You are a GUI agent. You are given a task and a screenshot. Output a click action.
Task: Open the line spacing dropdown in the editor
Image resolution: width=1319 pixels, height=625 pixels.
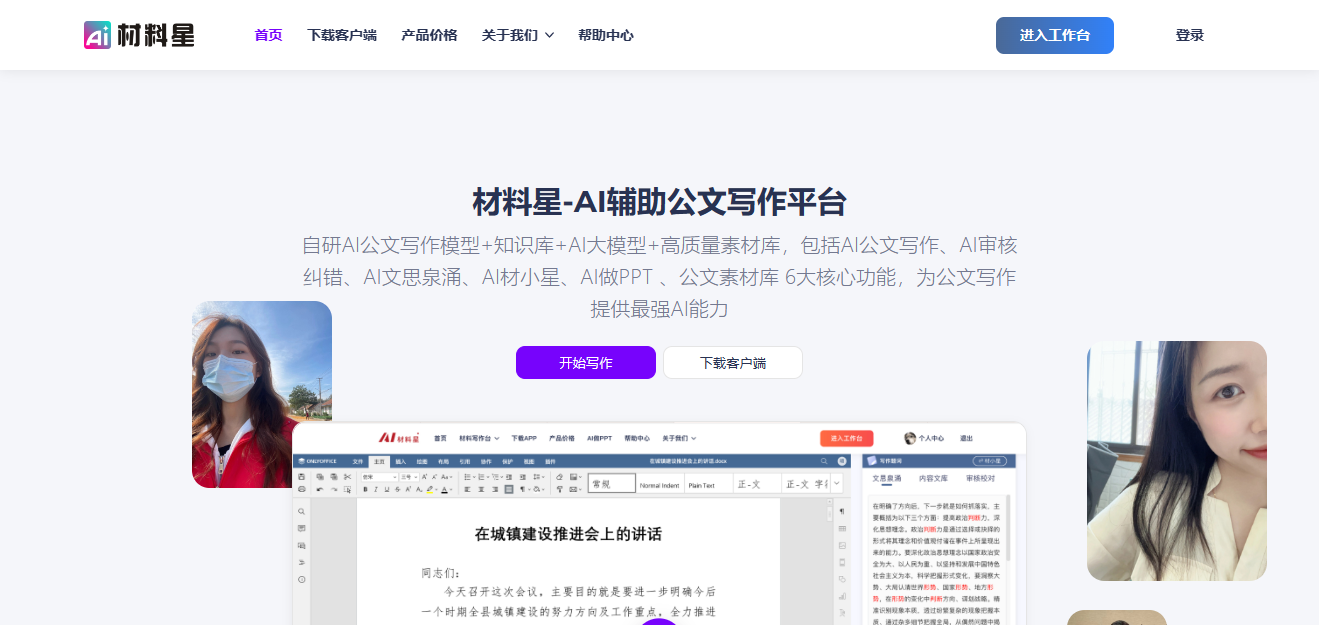point(538,477)
